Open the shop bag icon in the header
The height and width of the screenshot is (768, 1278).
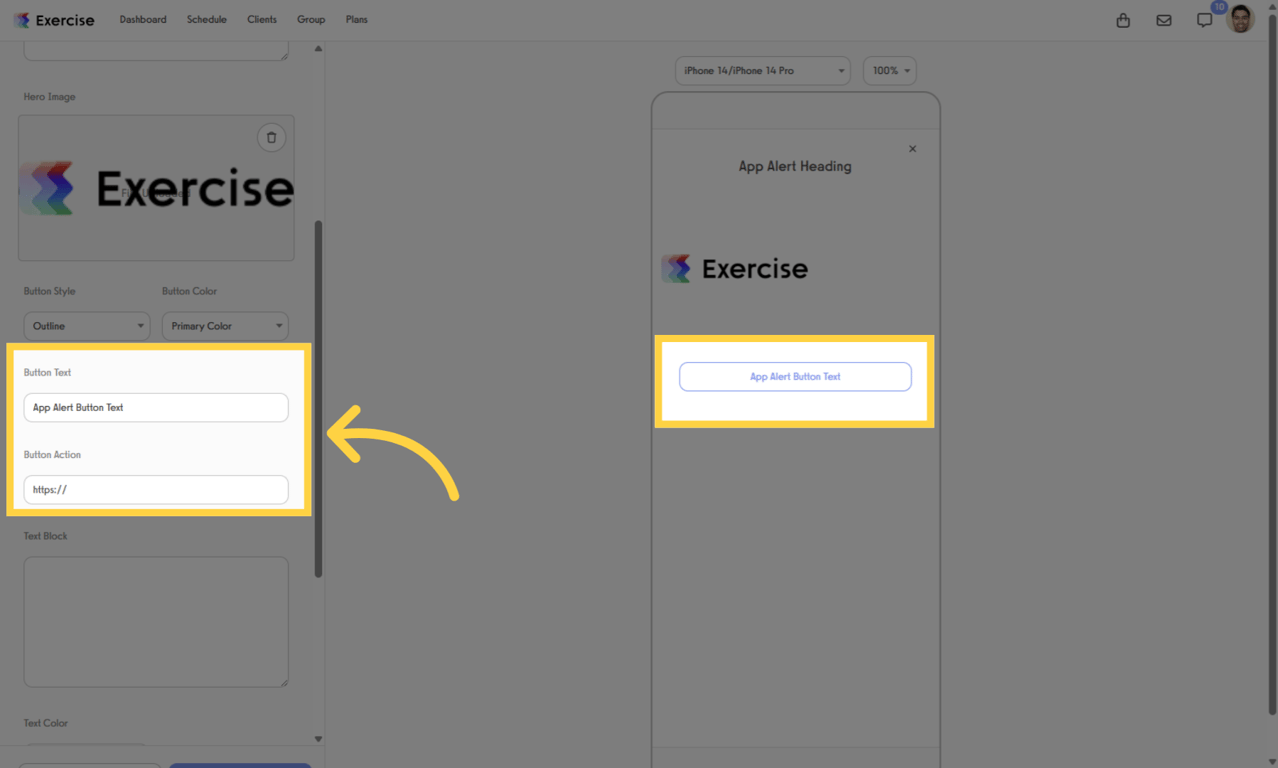coord(1122,19)
